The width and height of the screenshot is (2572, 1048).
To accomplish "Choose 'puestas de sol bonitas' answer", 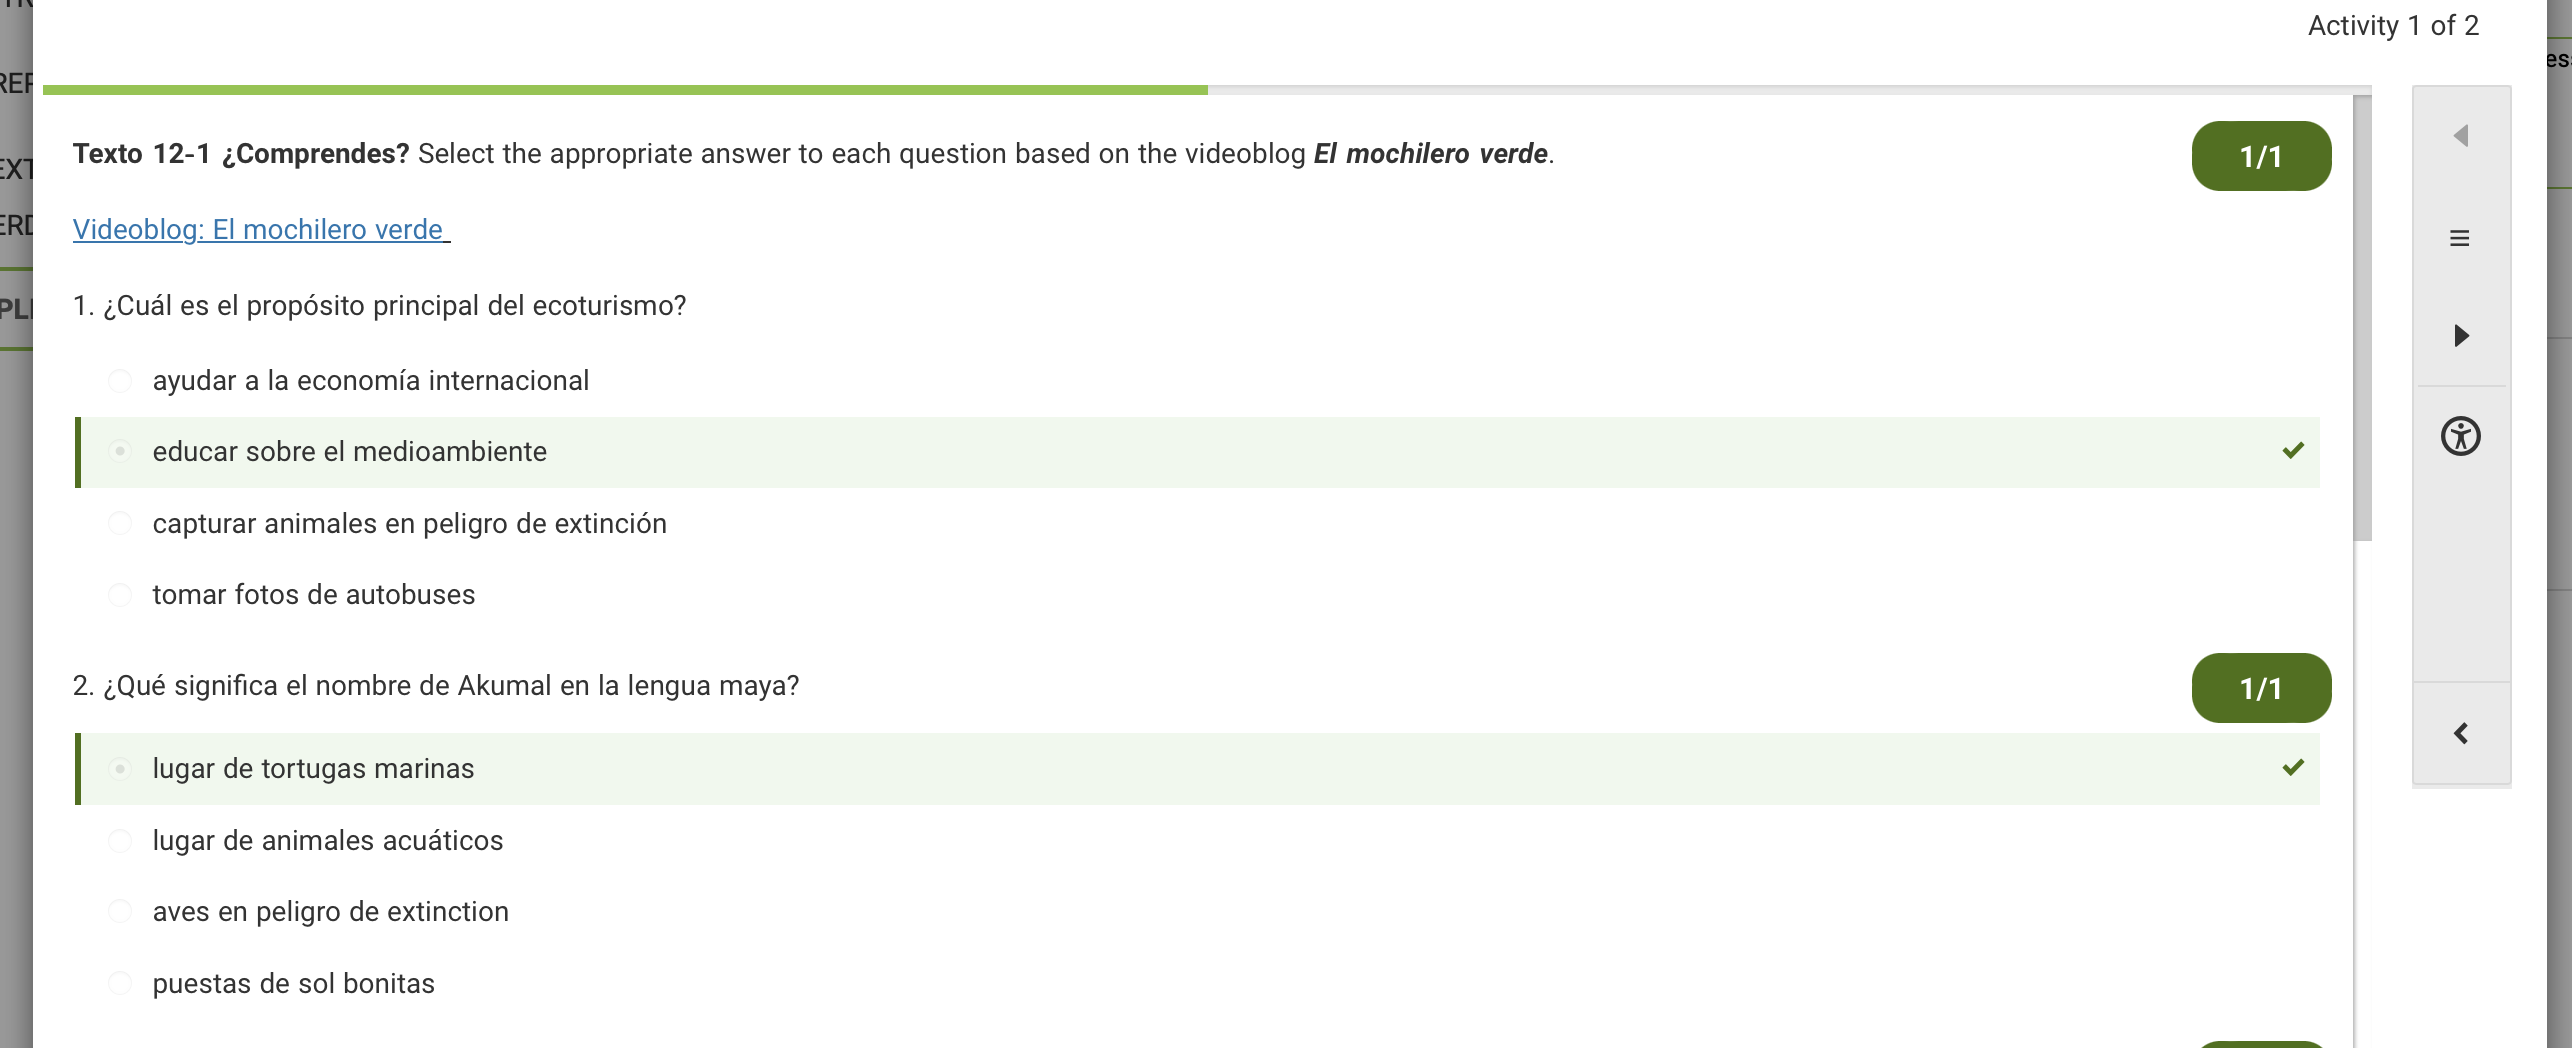I will [x=120, y=984].
